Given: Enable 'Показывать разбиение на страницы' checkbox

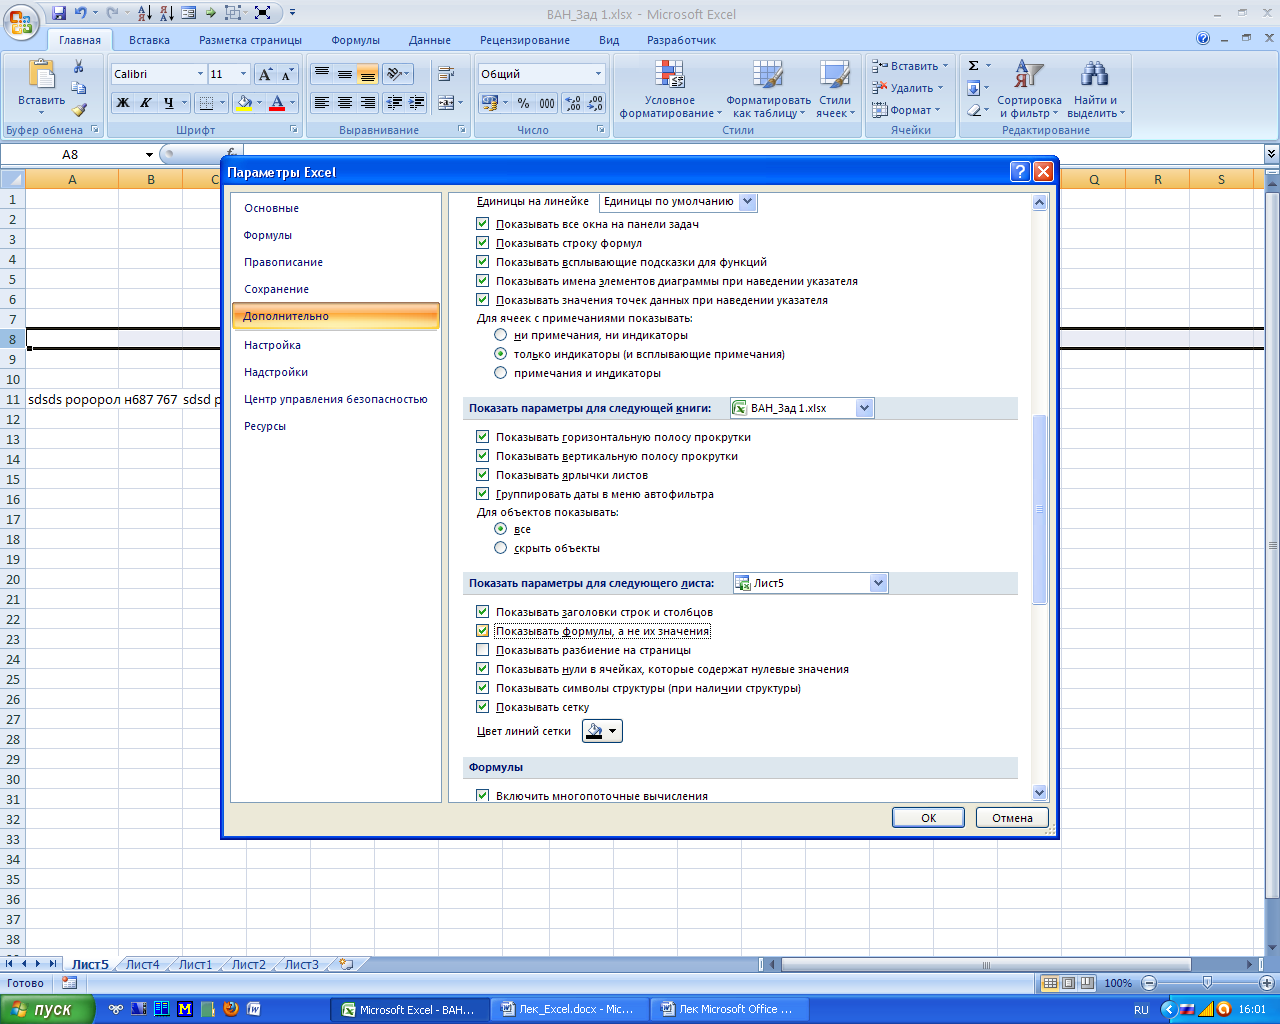Looking at the screenshot, I should tap(483, 650).
